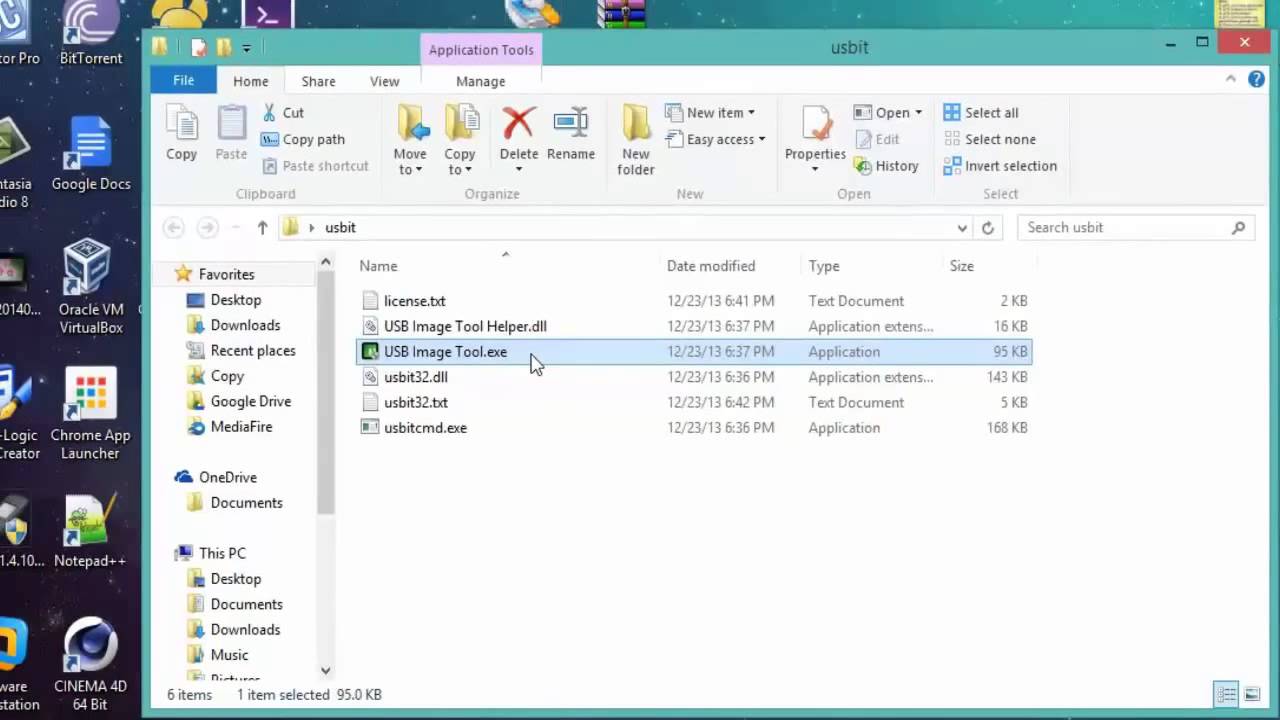The image size is (1280, 720).
Task: Open the New item dropdown
Action: pyautogui.click(x=710, y=113)
